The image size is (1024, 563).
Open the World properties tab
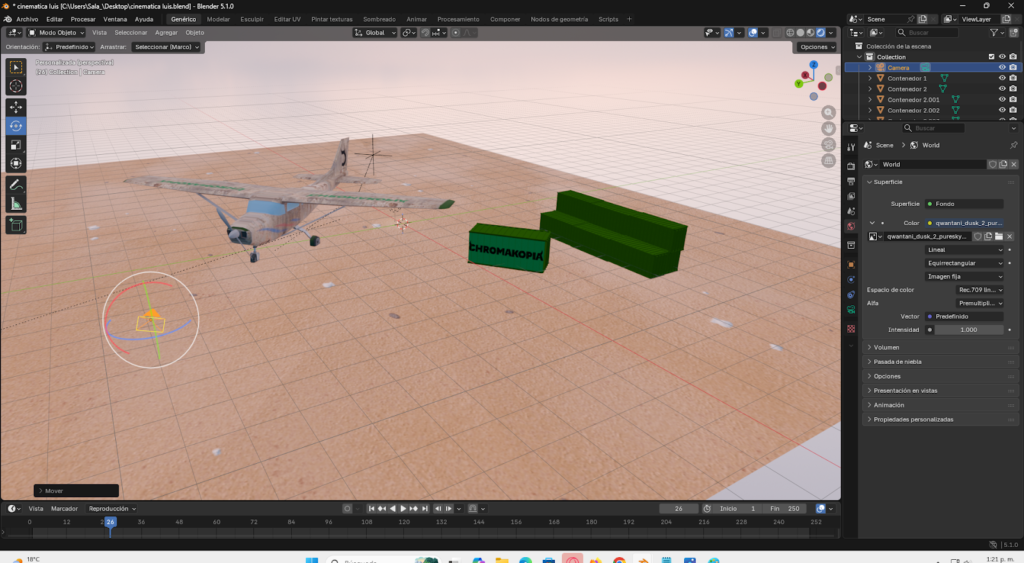click(x=851, y=226)
